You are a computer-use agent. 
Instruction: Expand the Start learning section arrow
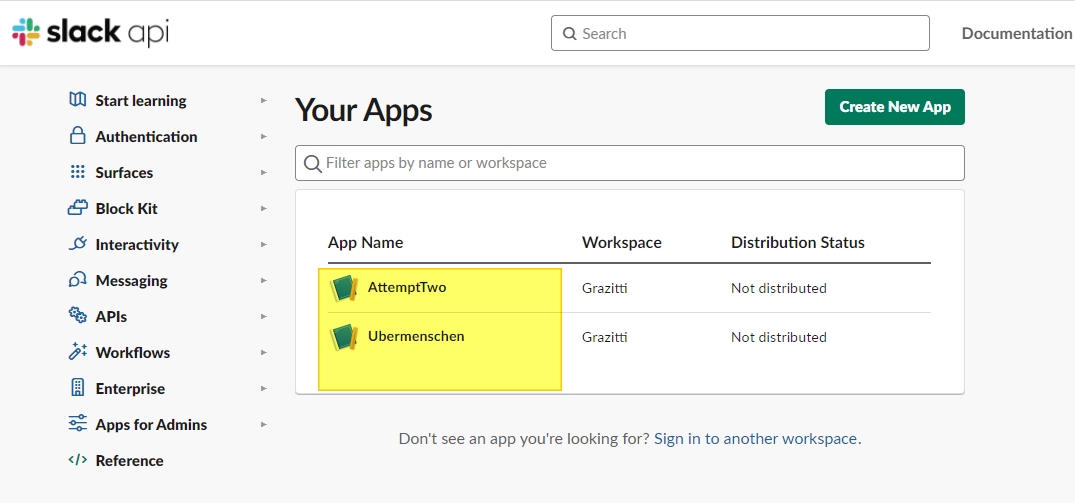pos(263,100)
